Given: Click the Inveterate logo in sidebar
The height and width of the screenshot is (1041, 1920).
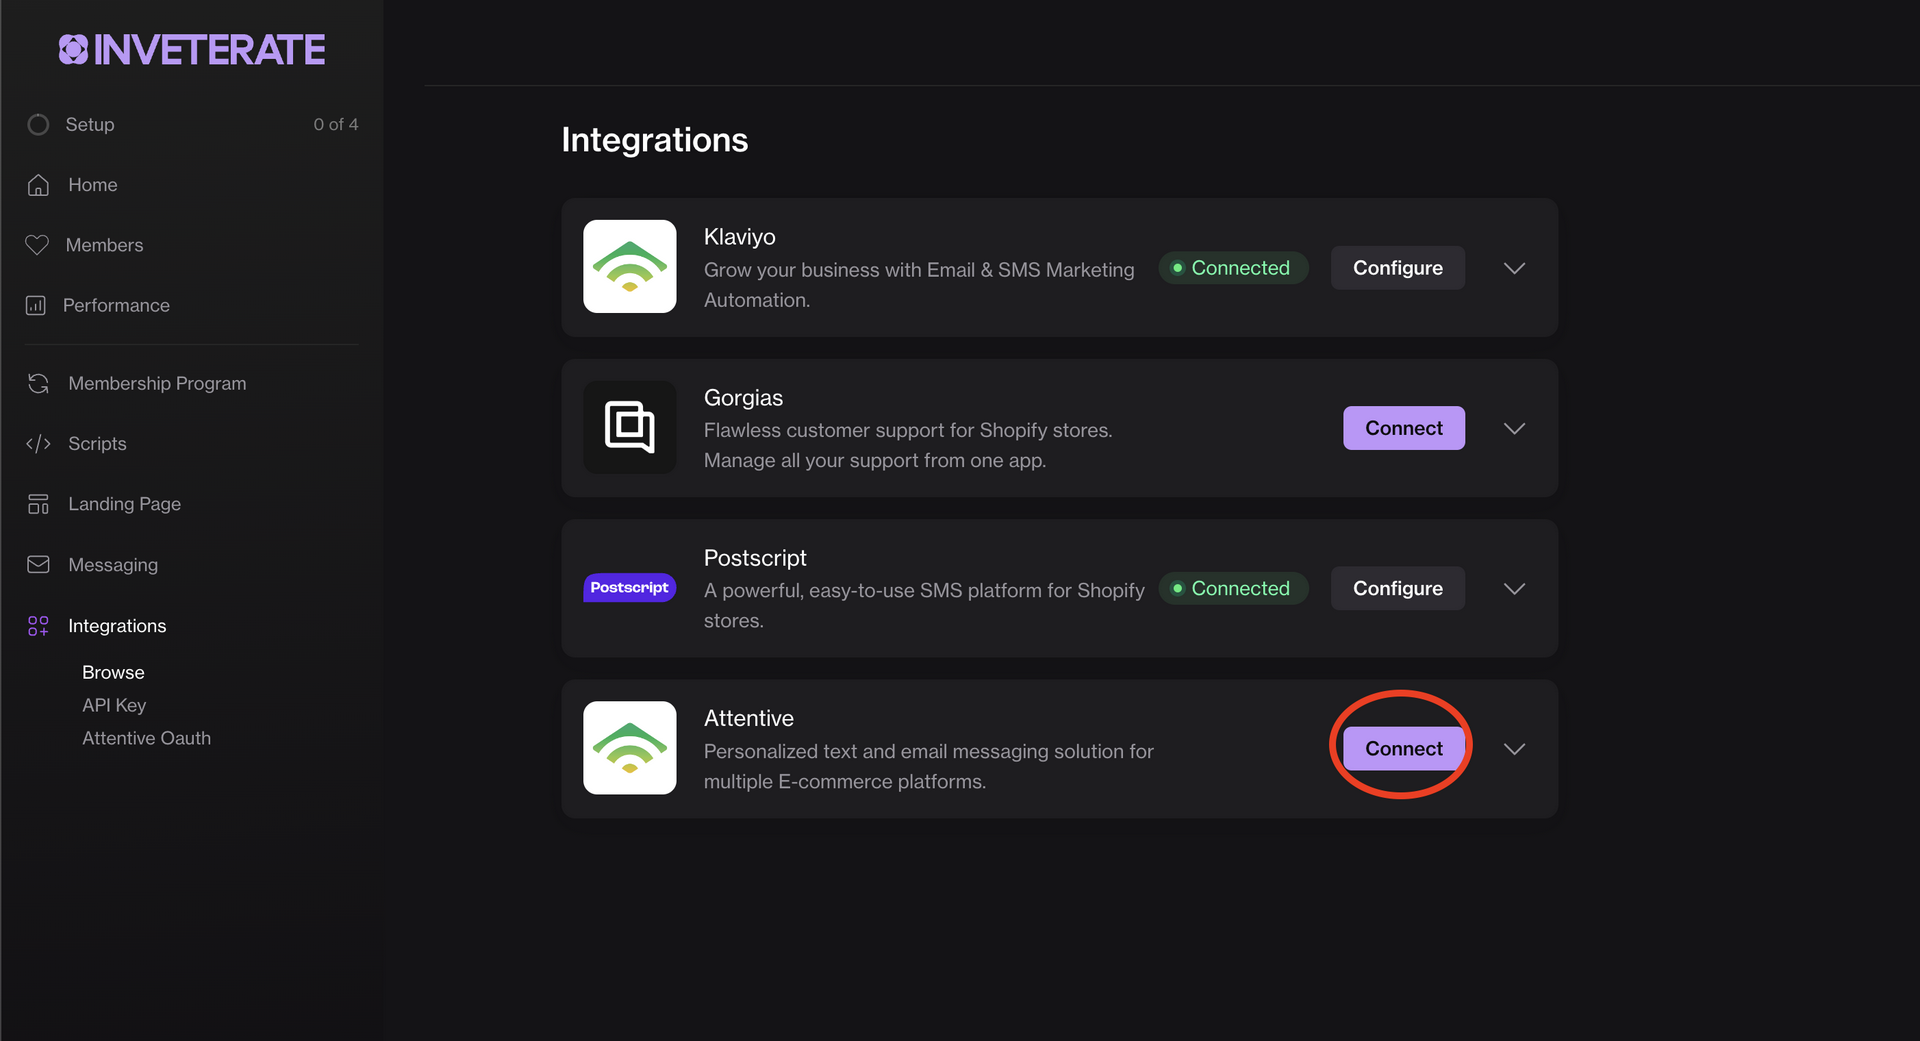Looking at the screenshot, I should tap(192, 50).
